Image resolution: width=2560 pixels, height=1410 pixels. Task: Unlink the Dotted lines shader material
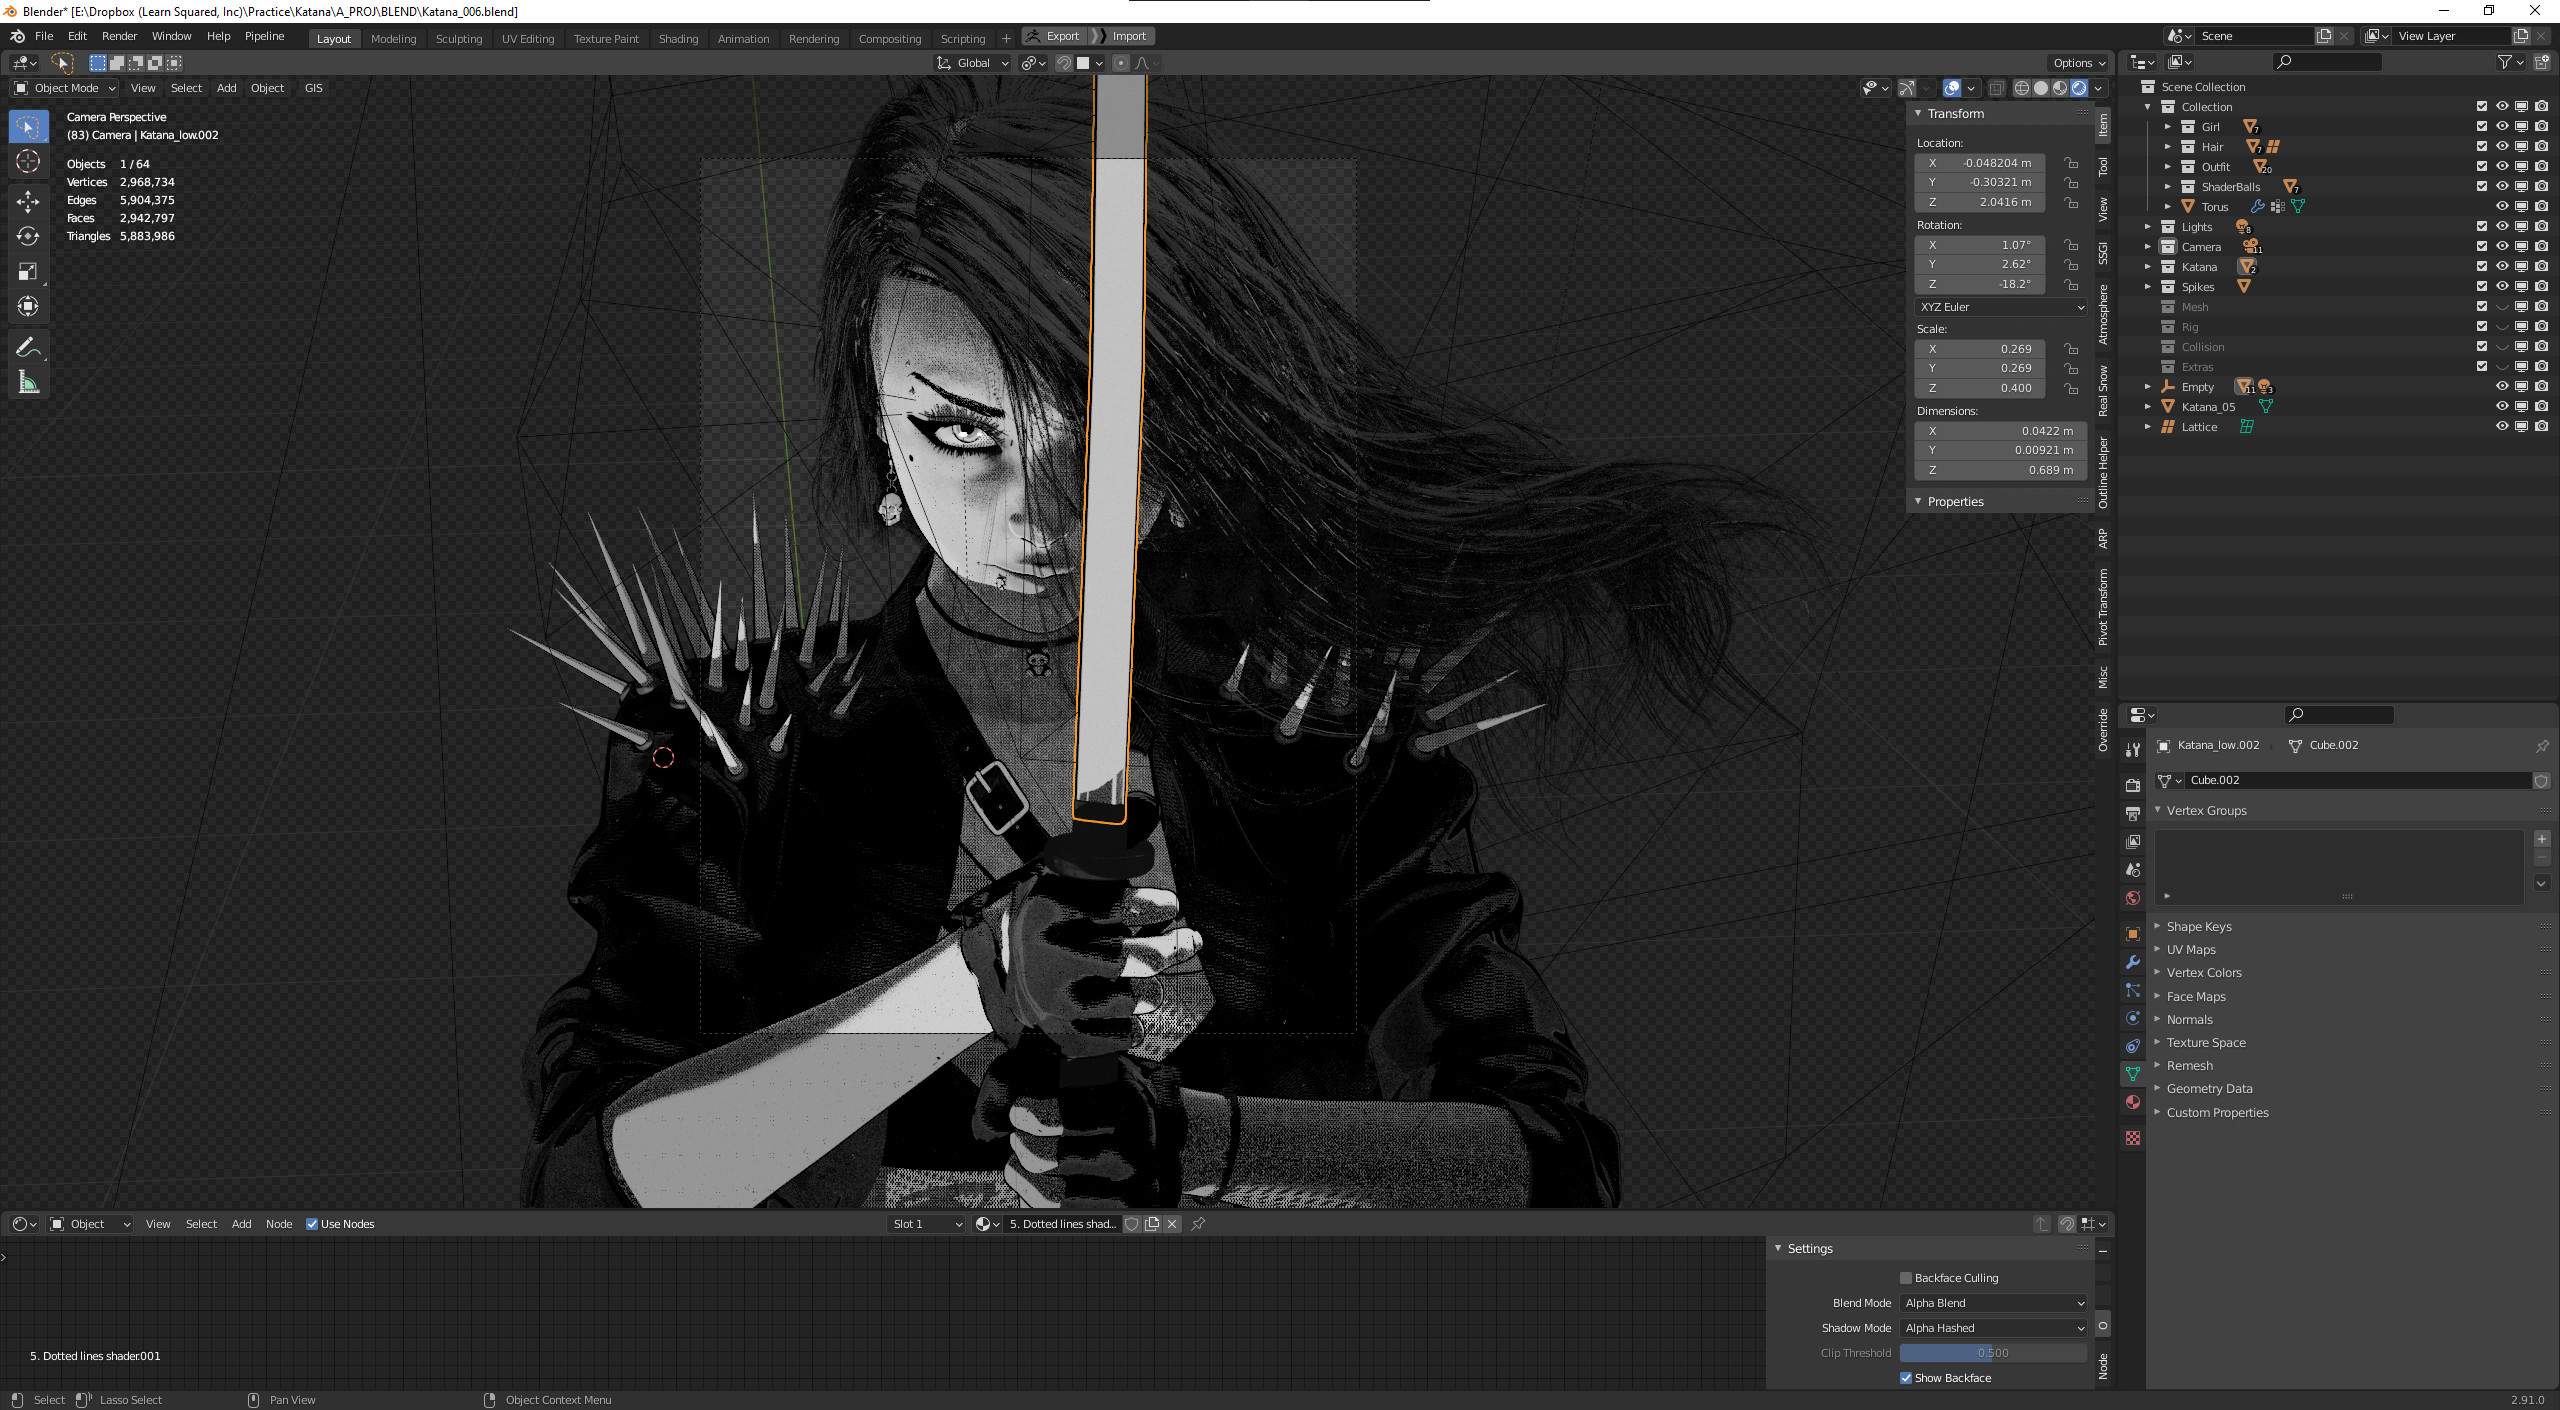1172,1224
